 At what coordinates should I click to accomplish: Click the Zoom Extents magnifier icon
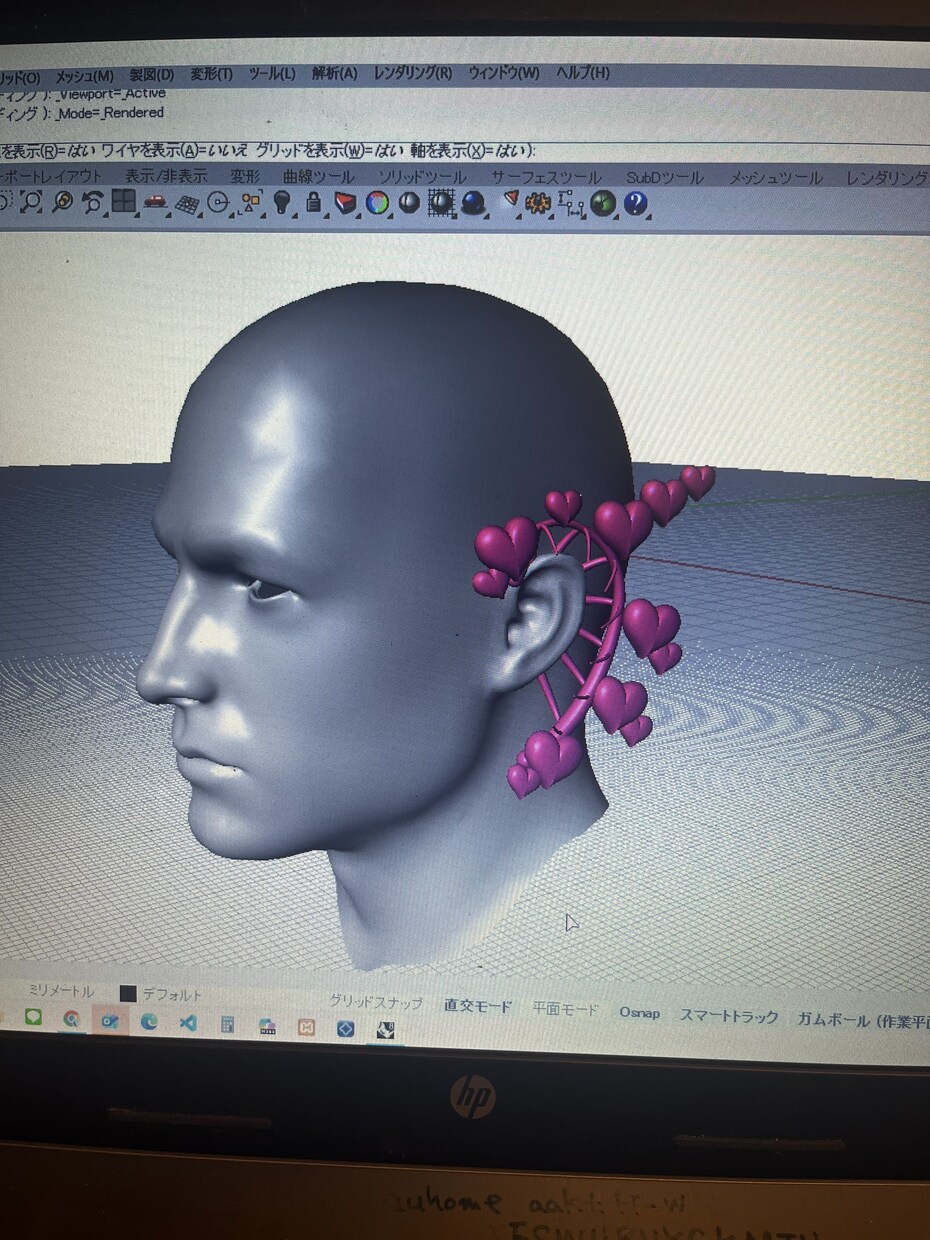[x=32, y=201]
